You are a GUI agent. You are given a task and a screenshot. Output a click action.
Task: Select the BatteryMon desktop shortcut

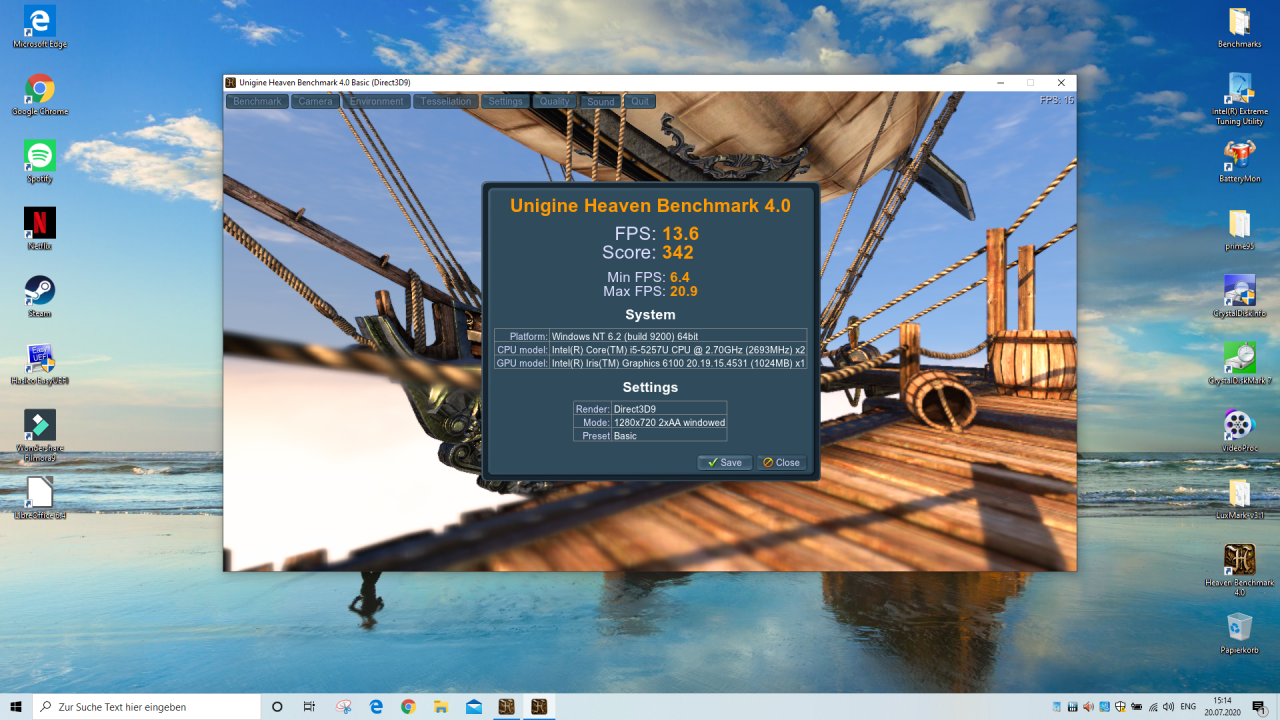1239,156
